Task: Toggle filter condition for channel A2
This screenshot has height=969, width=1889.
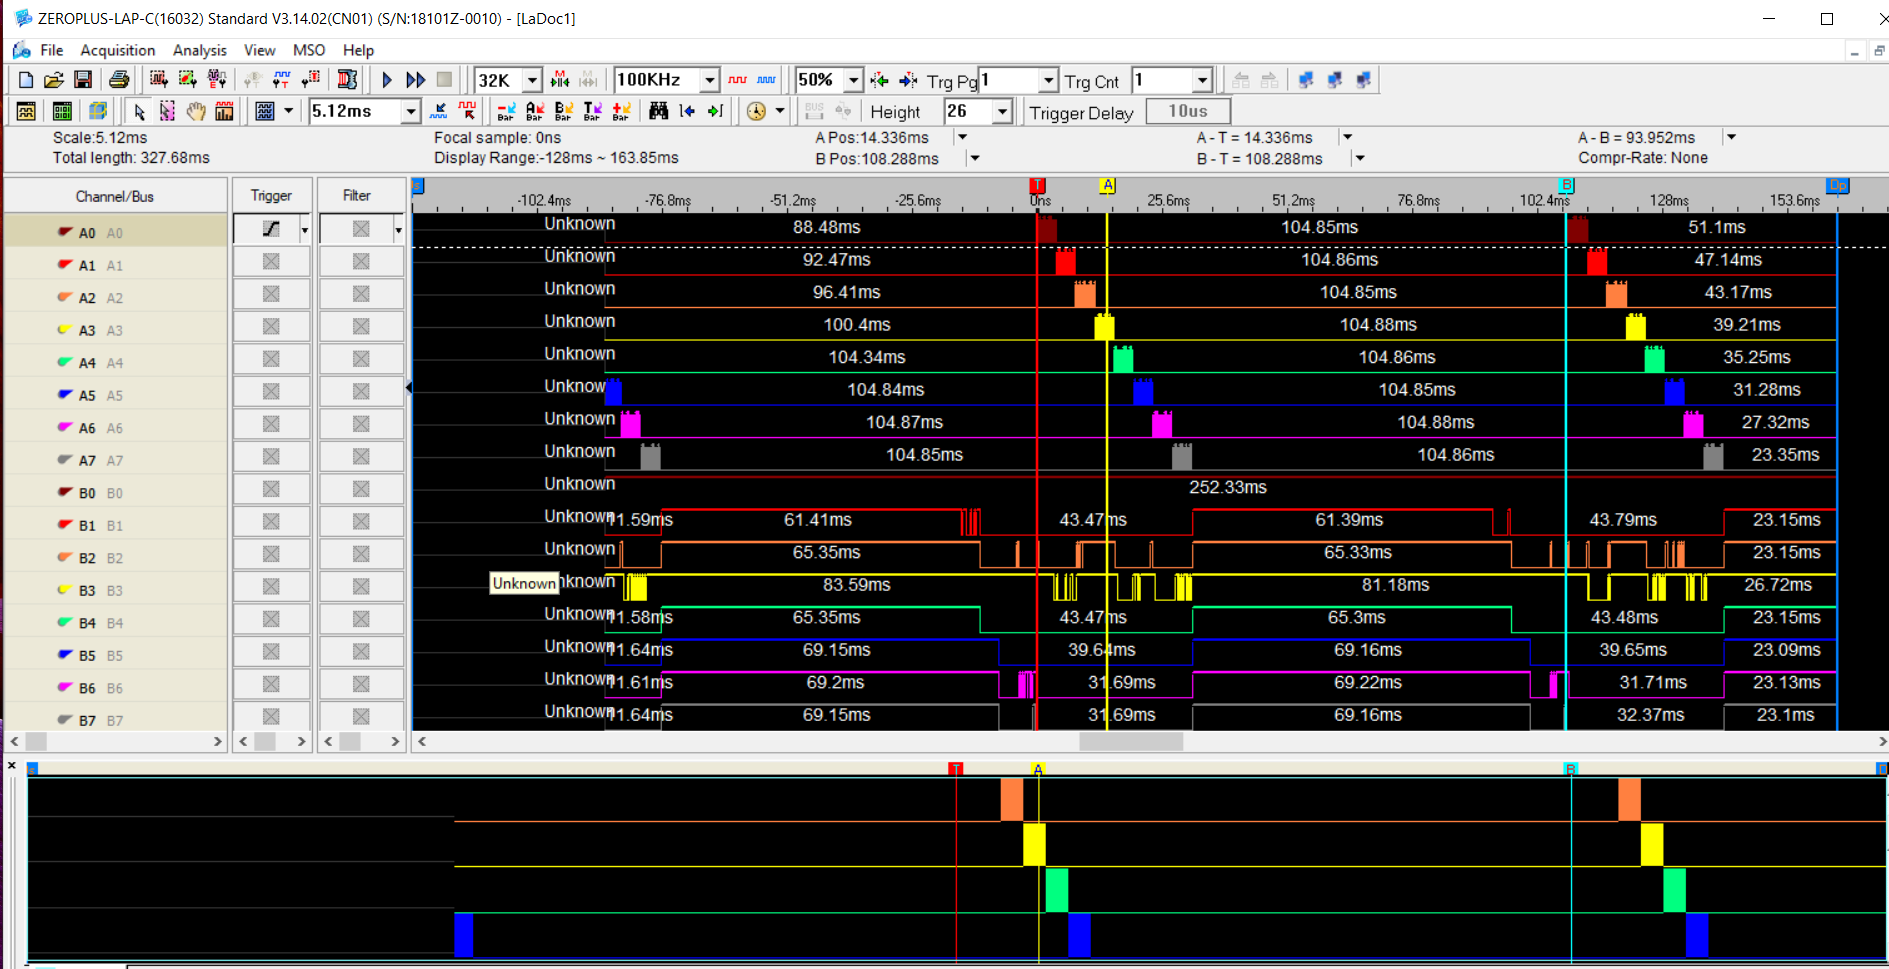Action: pyautogui.click(x=361, y=294)
